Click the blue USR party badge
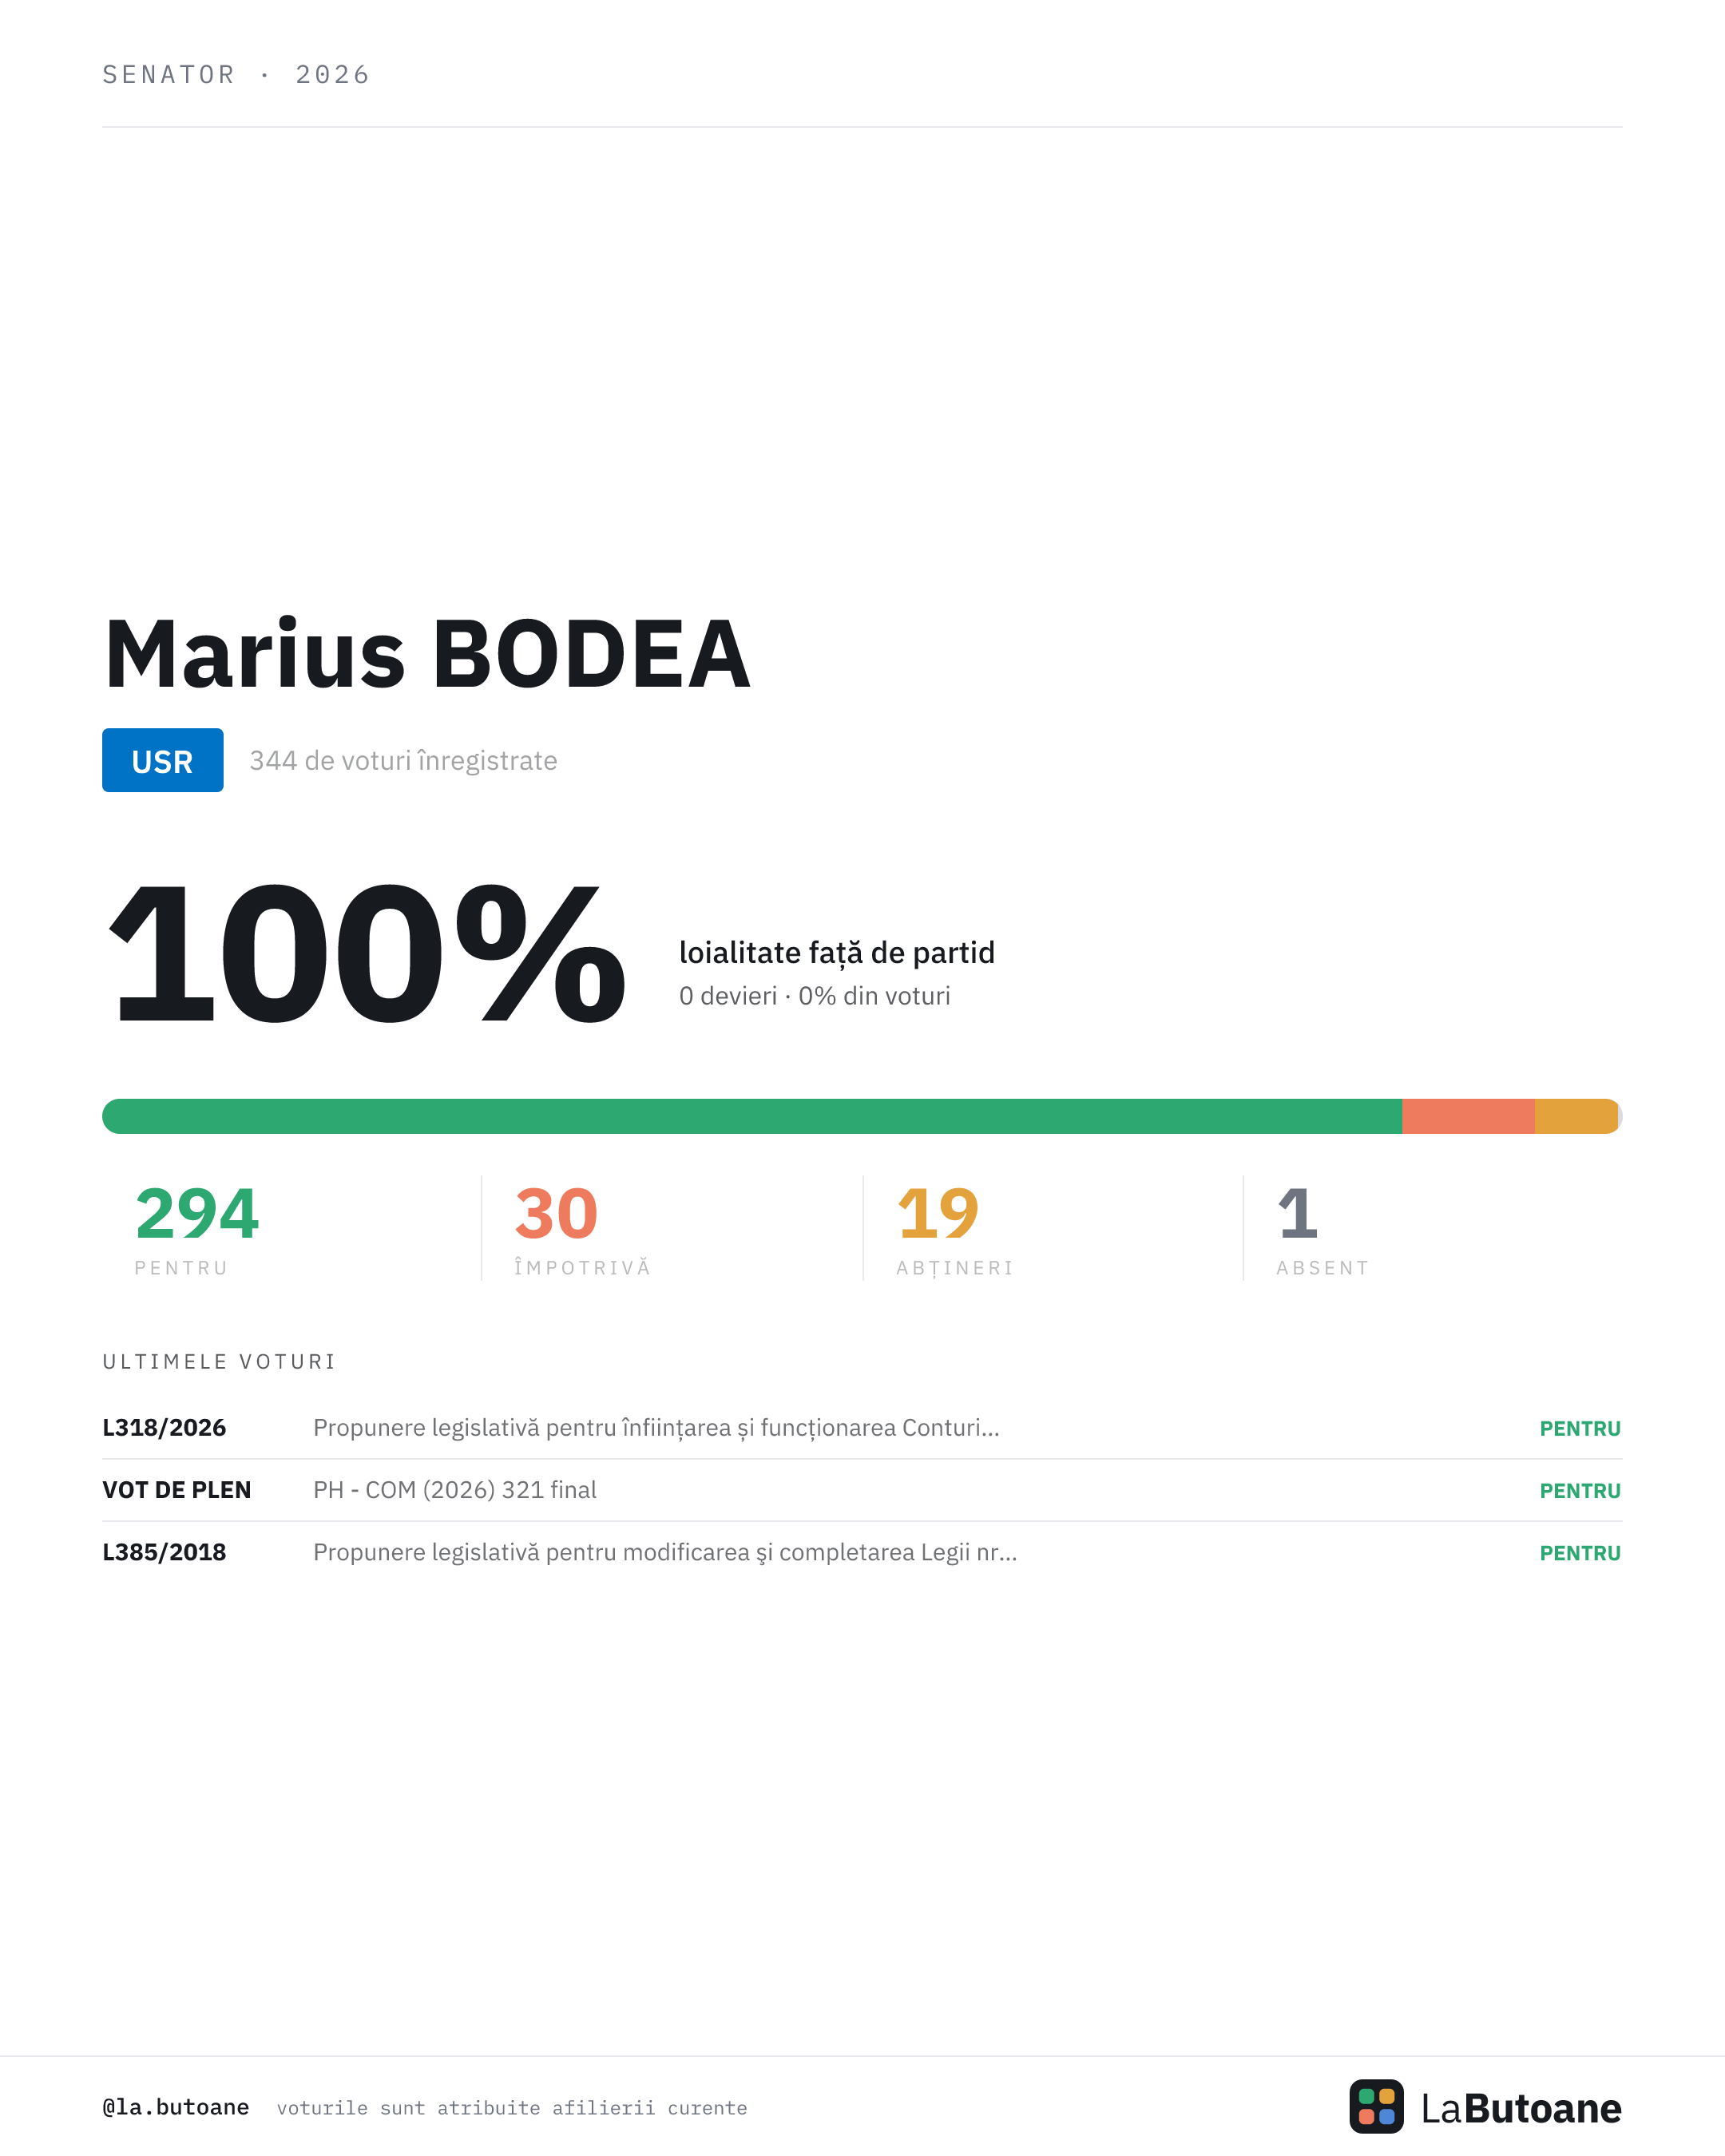This screenshot has width=1725, height=2156. click(x=162, y=760)
